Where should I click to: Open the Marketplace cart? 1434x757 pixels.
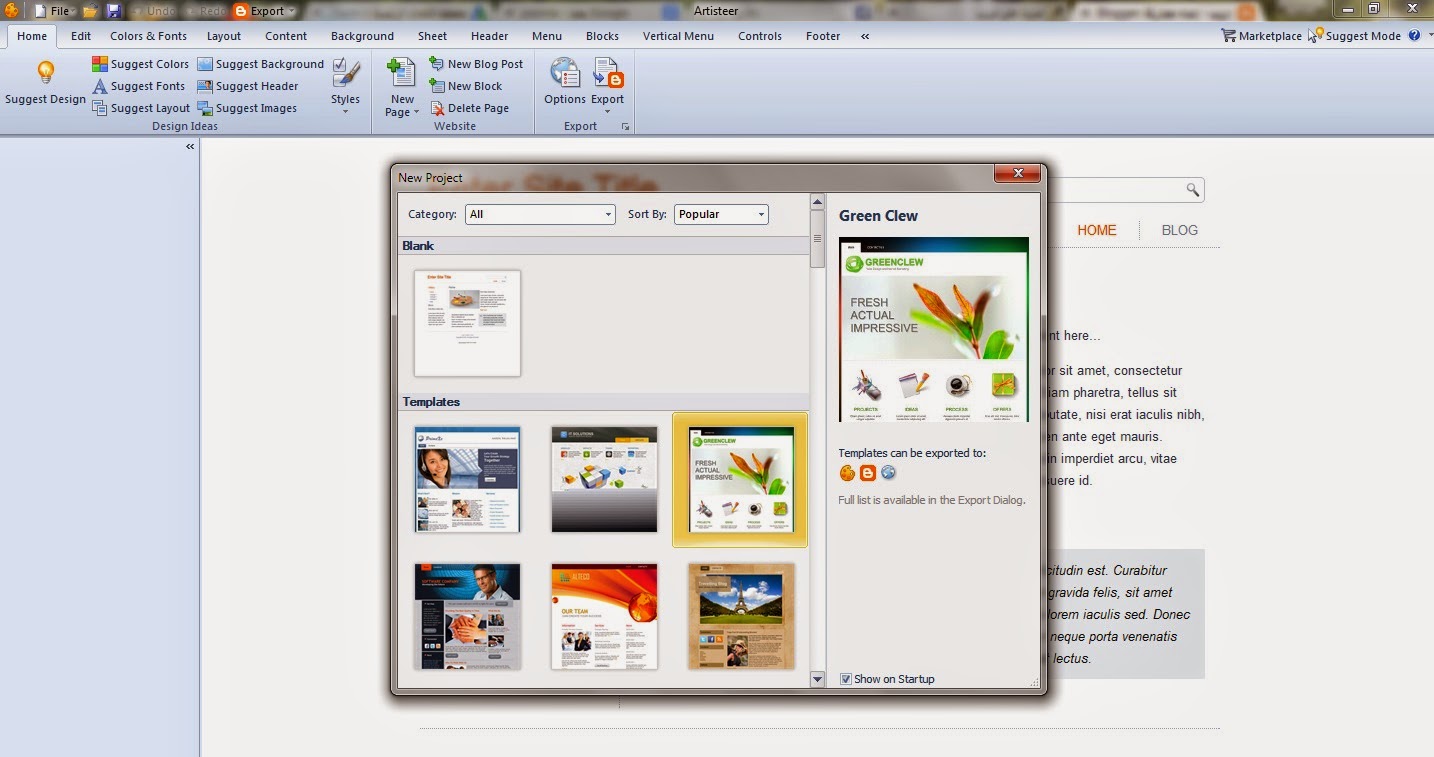tap(1261, 36)
